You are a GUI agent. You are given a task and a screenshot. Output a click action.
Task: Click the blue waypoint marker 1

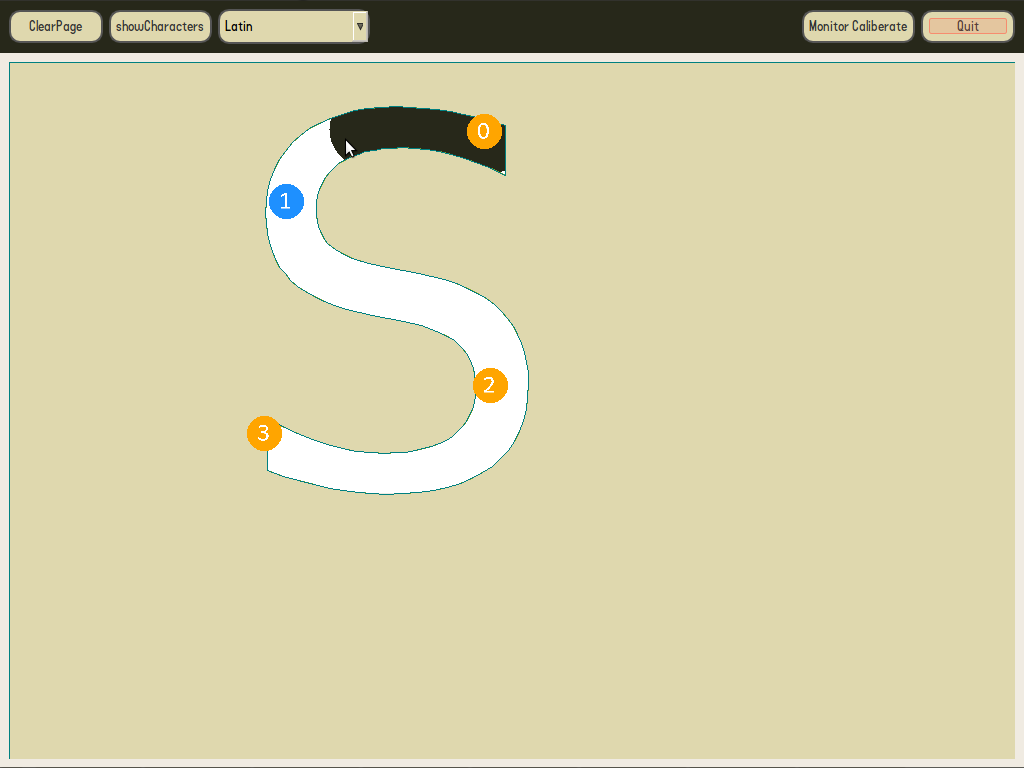[x=286, y=202]
